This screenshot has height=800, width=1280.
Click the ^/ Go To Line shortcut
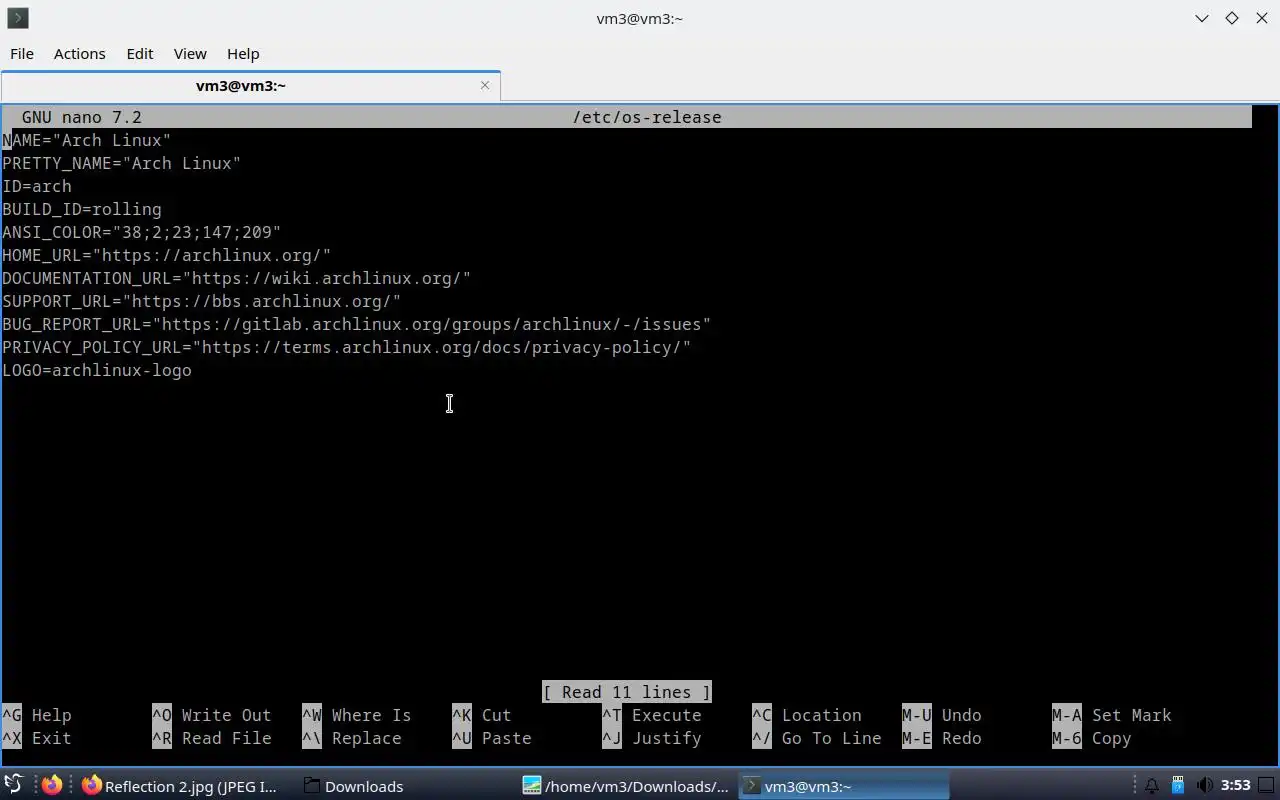click(x=817, y=738)
